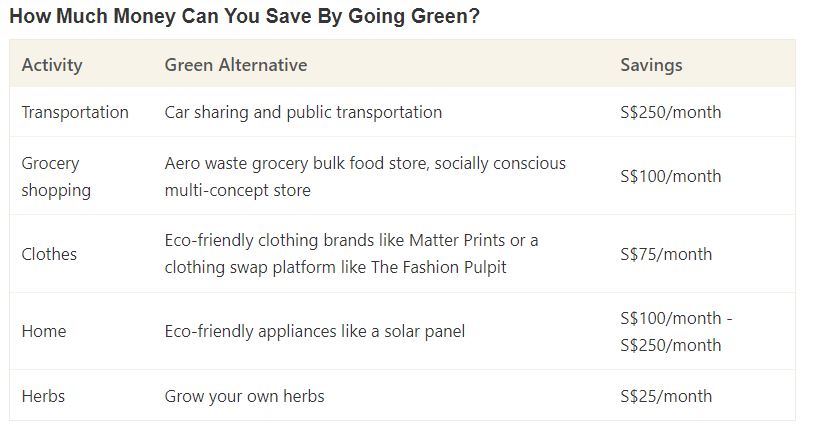Click the Home activity cell
The height and width of the screenshot is (441, 815).
pyautogui.click(x=44, y=331)
